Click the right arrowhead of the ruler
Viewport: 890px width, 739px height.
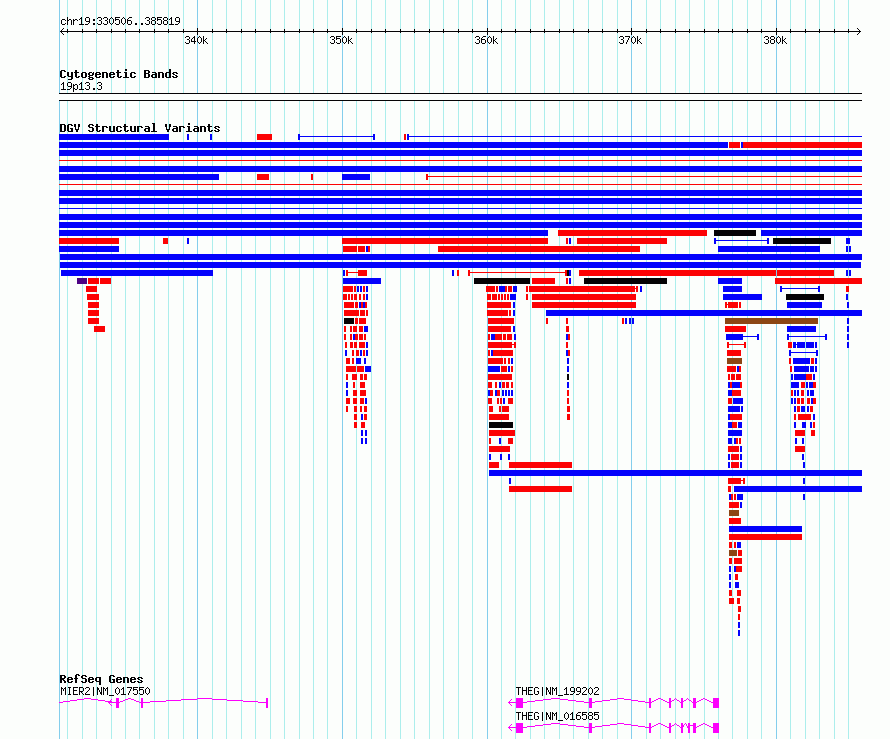click(x=859, y=31)
